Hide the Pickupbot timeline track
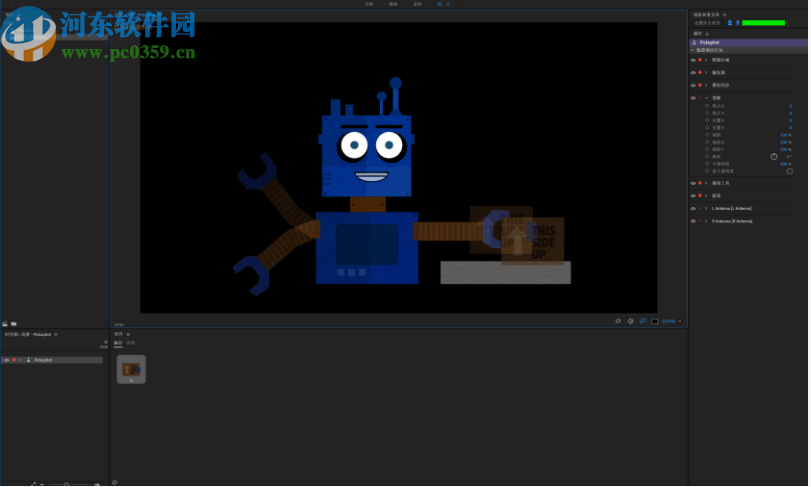Image resolution: width=811 pixels, height=487 pixels. pos(7,360)
